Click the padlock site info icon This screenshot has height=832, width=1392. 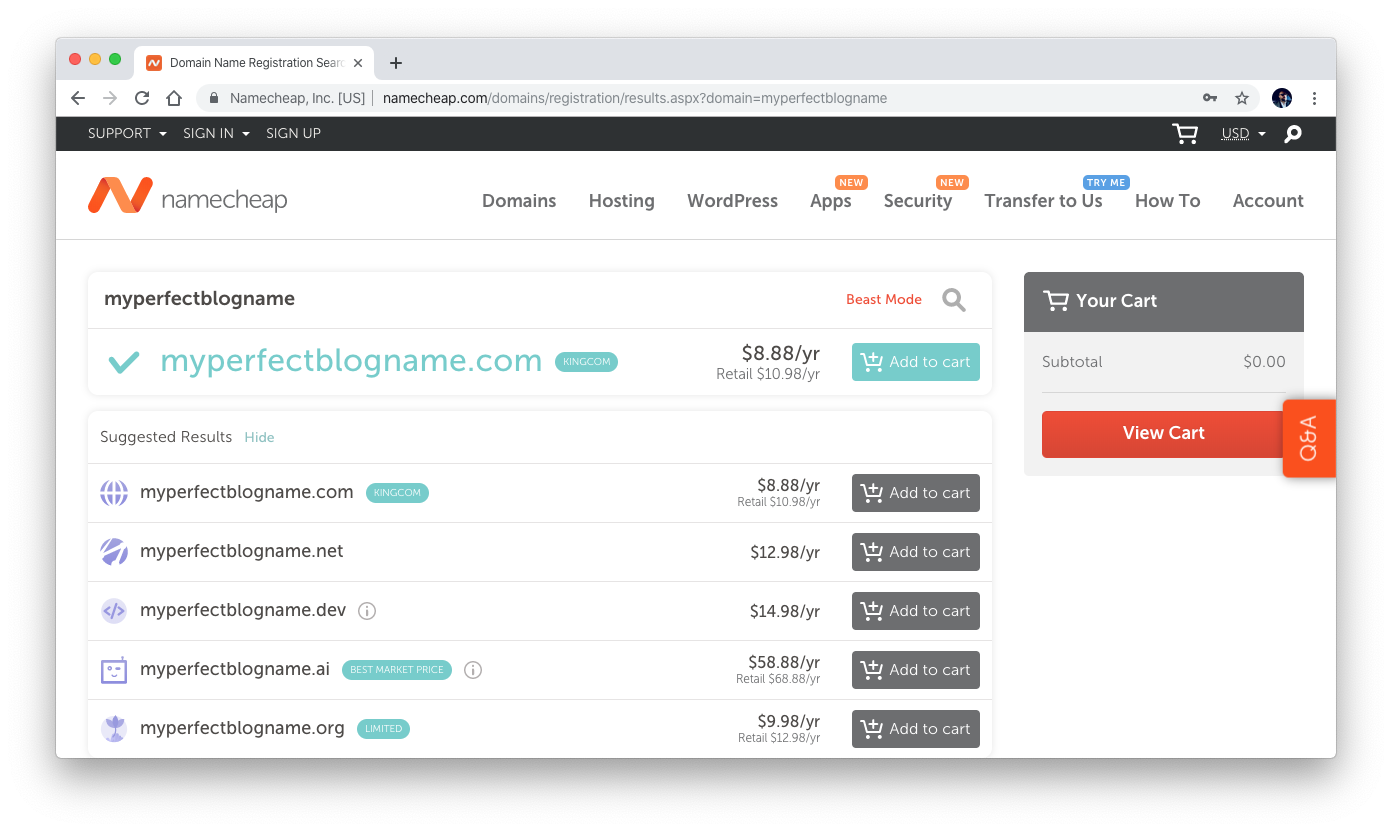213,98
